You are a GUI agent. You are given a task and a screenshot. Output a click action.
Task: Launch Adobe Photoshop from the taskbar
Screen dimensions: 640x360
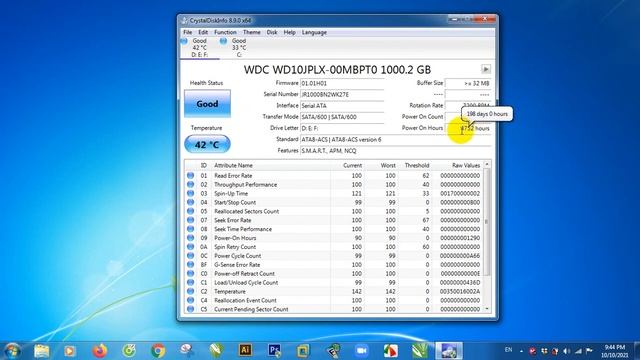[x=275, y=350]
